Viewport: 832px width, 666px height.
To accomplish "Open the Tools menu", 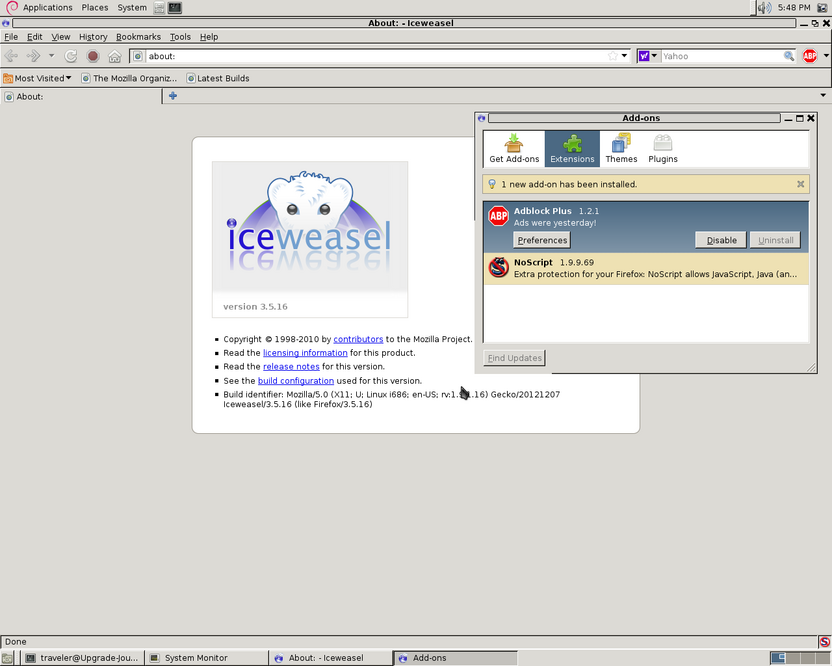I will coord(180,37).
